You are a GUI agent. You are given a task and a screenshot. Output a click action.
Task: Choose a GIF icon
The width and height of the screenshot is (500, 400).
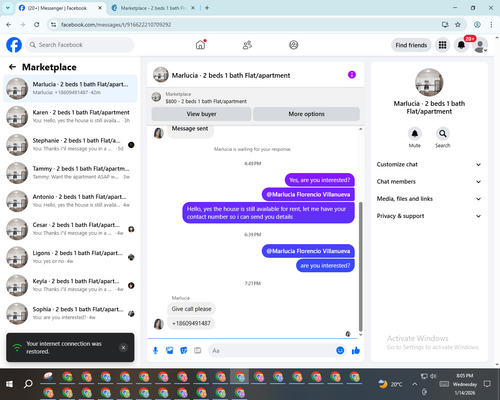point(198,350)
